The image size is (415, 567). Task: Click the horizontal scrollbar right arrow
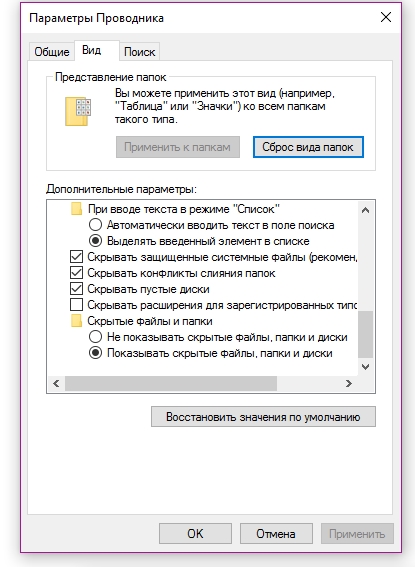pos(348,383)
